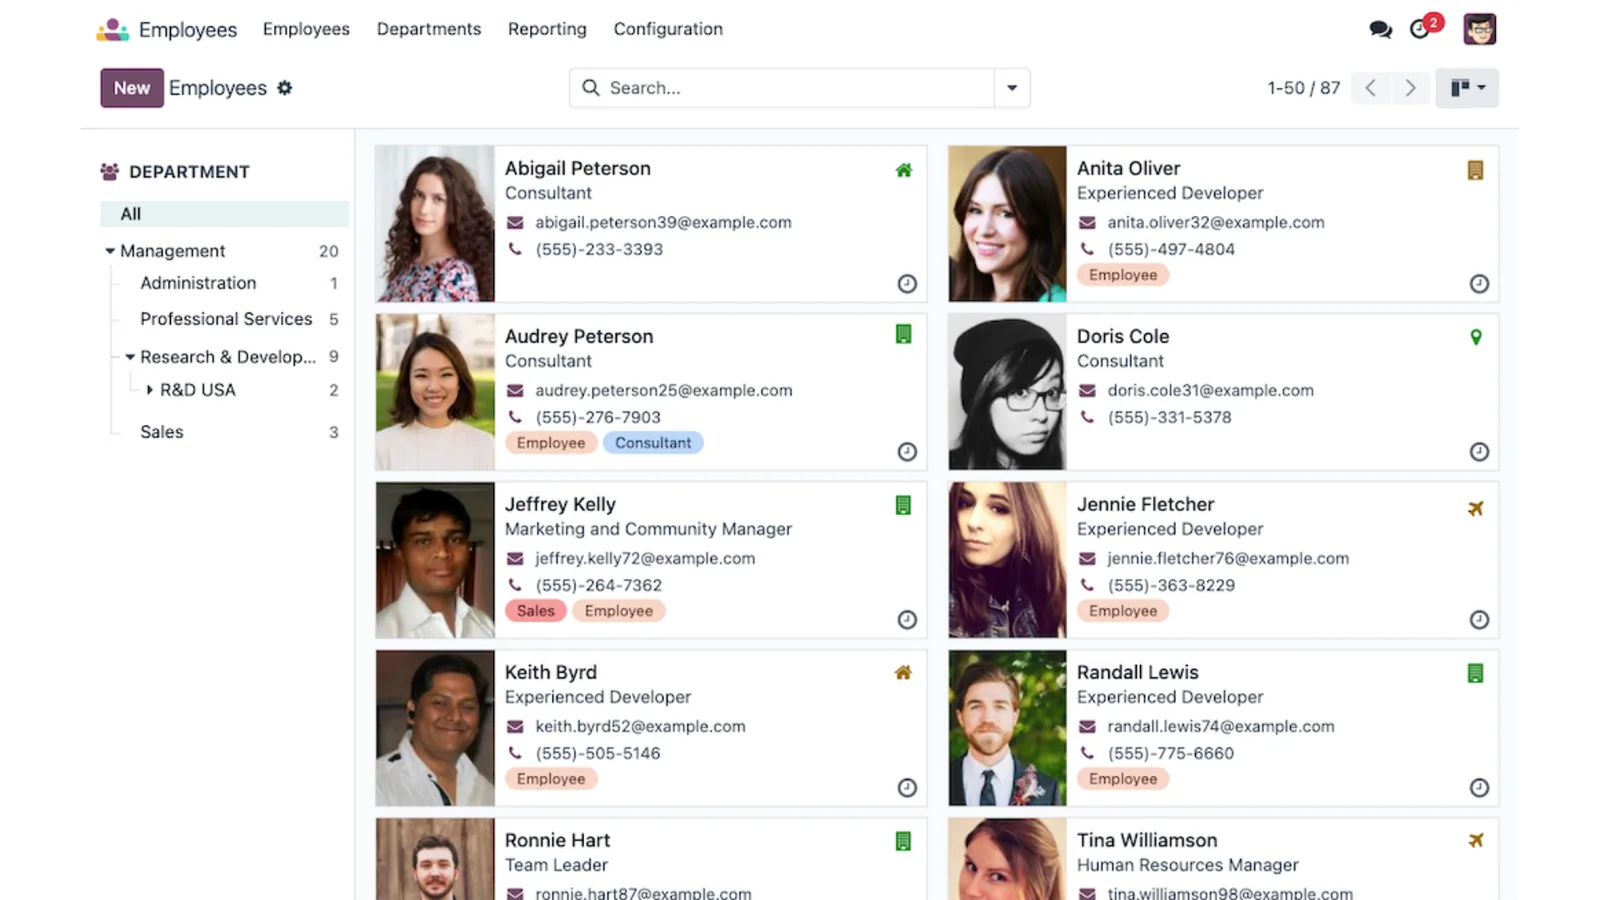Open Abigail Peterson's photo thumbnail
The width and height of the screenshot is (1600, 900).
pos(435,224)
